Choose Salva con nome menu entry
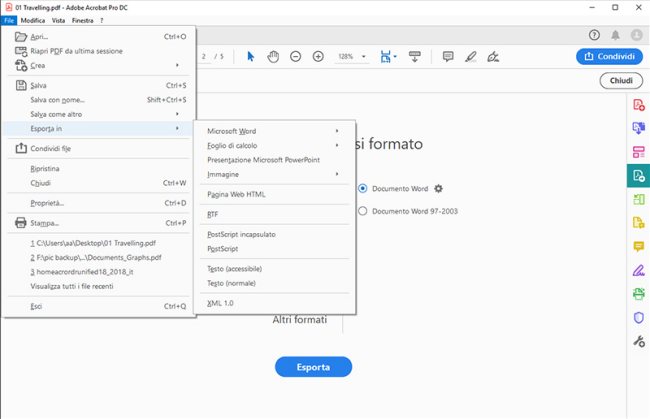Viewport: 650px width, 419px height. pos(99,100)
